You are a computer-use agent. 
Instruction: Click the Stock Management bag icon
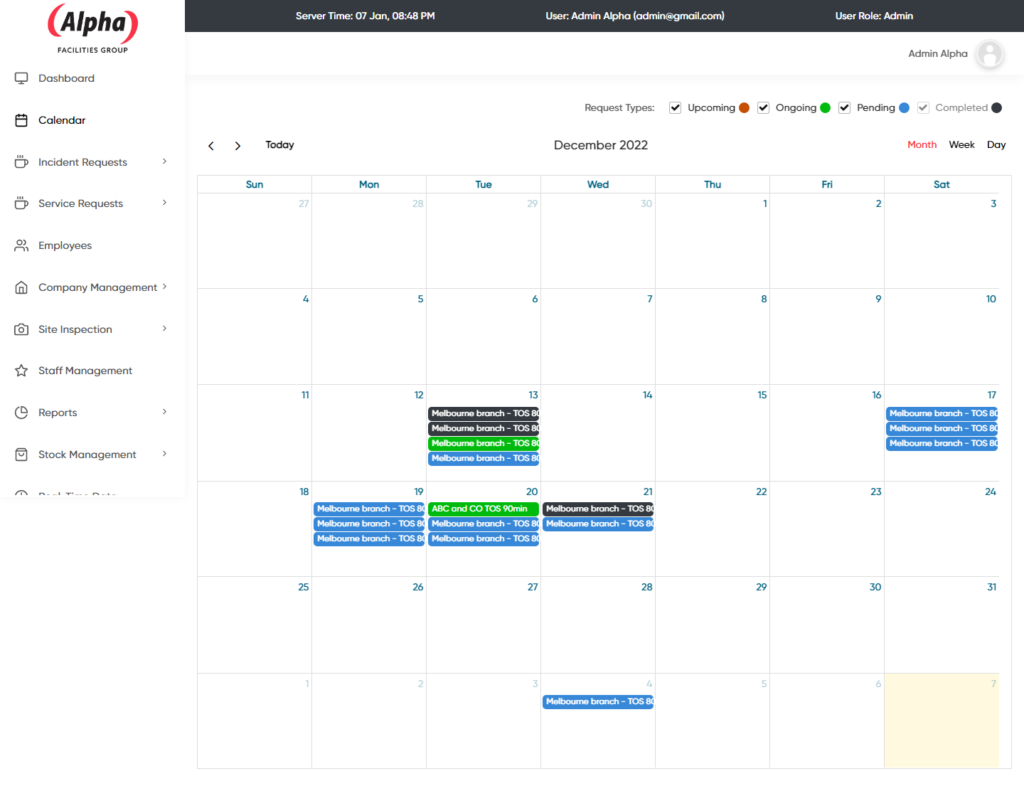coord(21,455)
